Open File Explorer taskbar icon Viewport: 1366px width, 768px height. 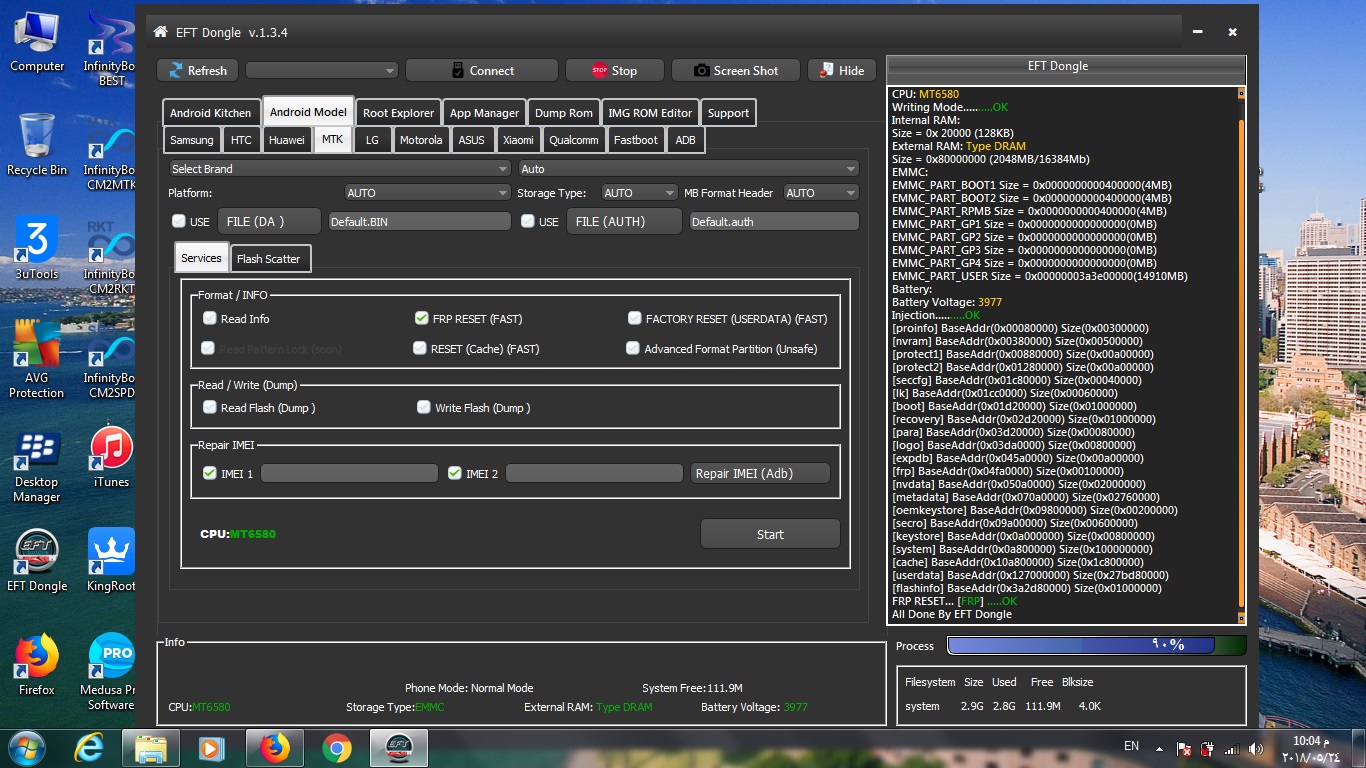(150, 747)
